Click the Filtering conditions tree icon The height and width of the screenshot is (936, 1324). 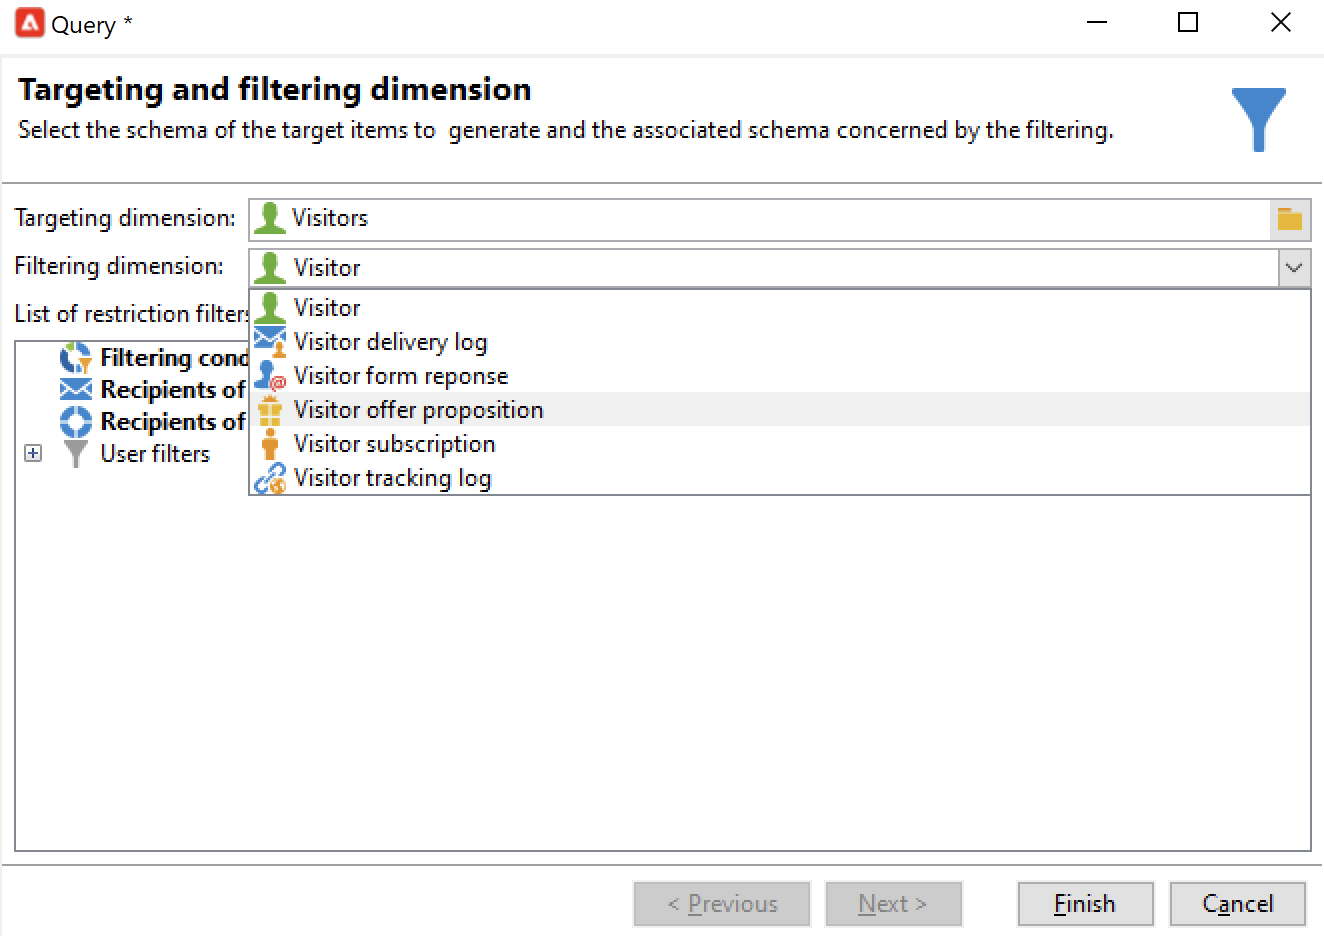(x=75, y=358)
